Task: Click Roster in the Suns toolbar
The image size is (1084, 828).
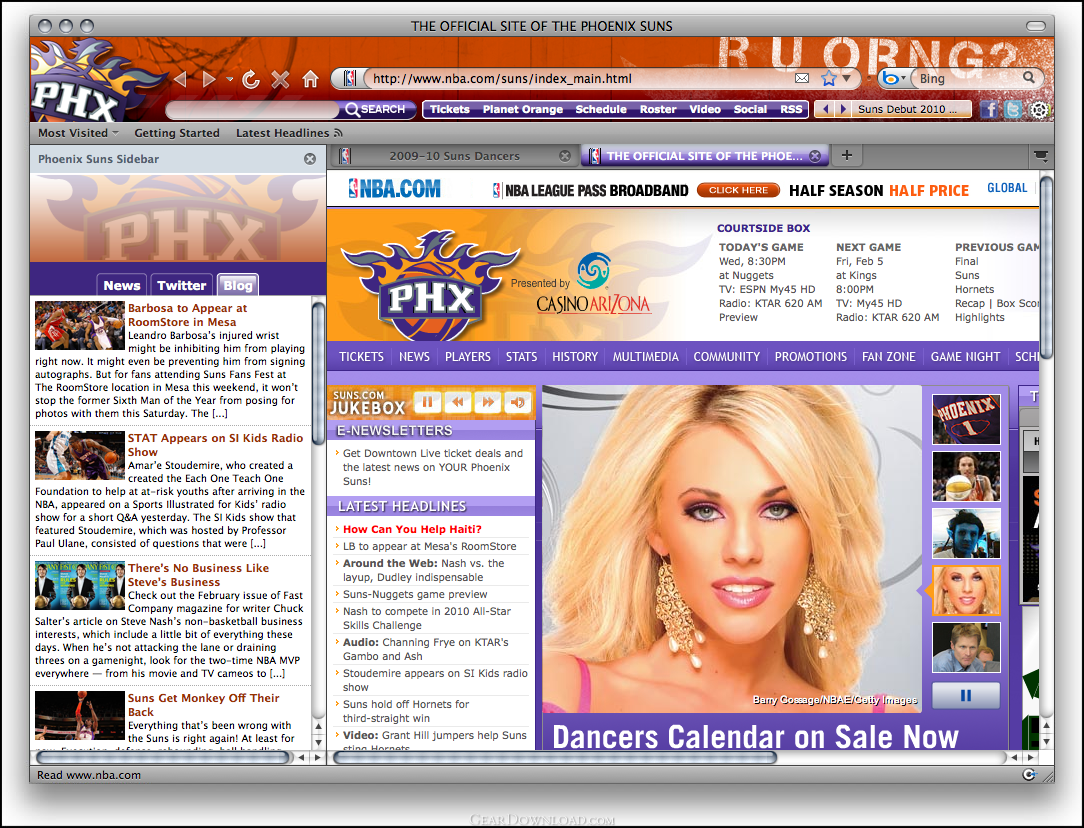Action: pyautogui.click(x=658, y=109)
